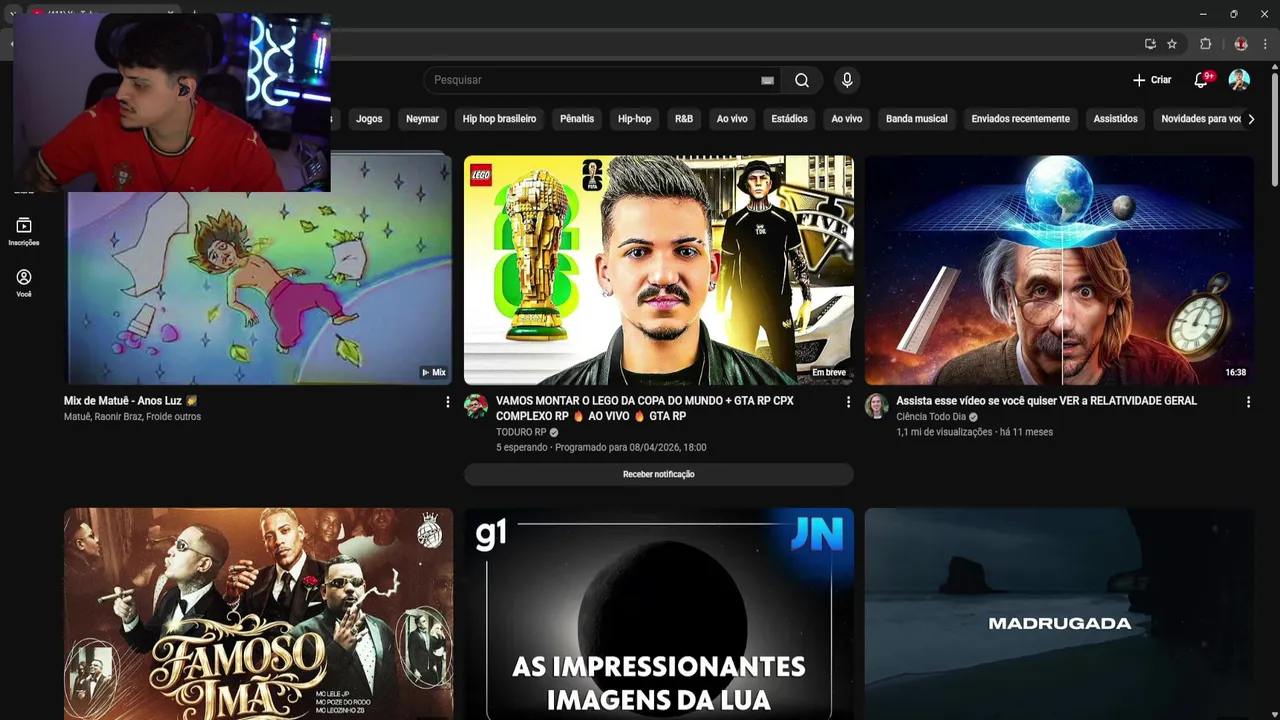Open the Famoso Imã thumbnail
Screen dimensions: 1280x720
[258, 614]
